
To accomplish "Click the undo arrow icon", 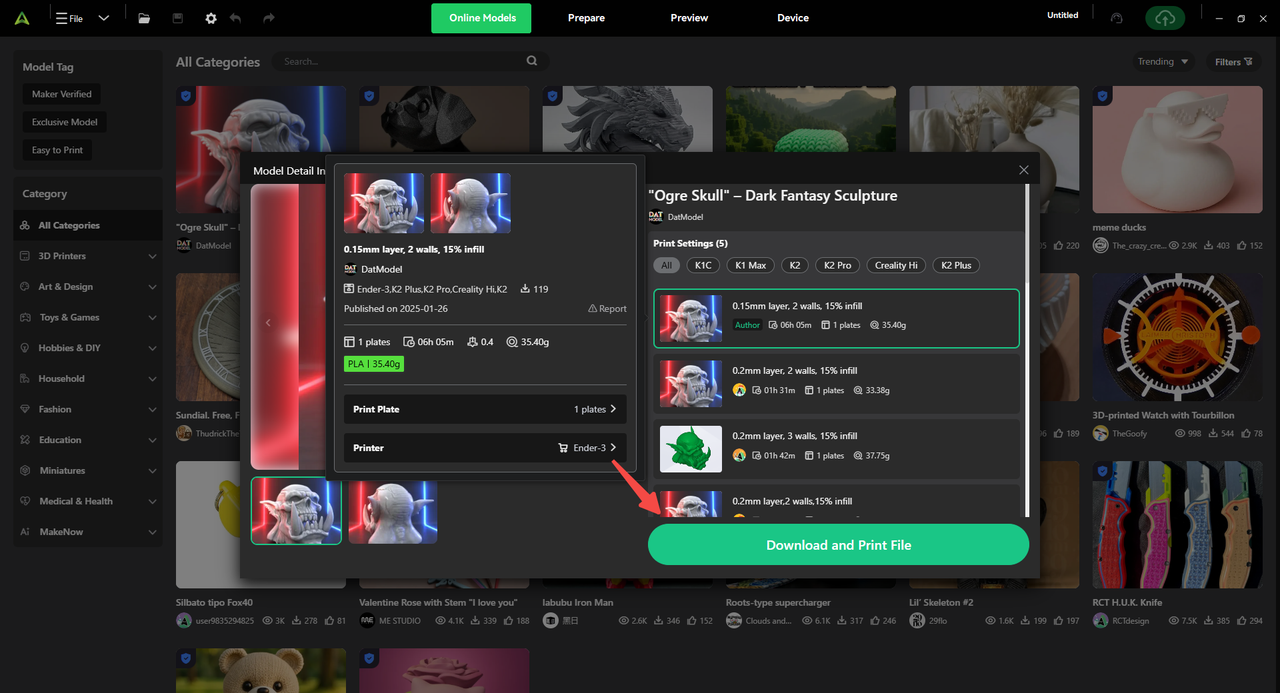I will tap(236, 18).
